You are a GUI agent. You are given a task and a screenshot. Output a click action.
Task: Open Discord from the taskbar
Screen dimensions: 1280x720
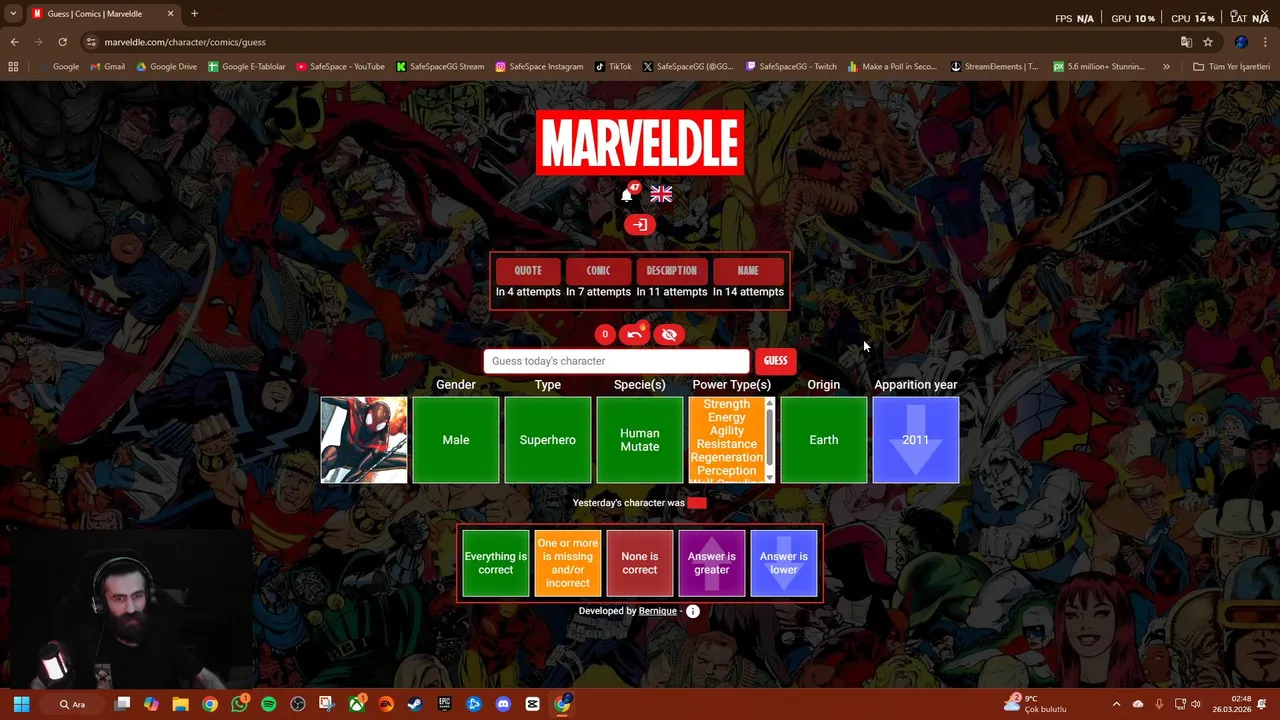(503, 704)
